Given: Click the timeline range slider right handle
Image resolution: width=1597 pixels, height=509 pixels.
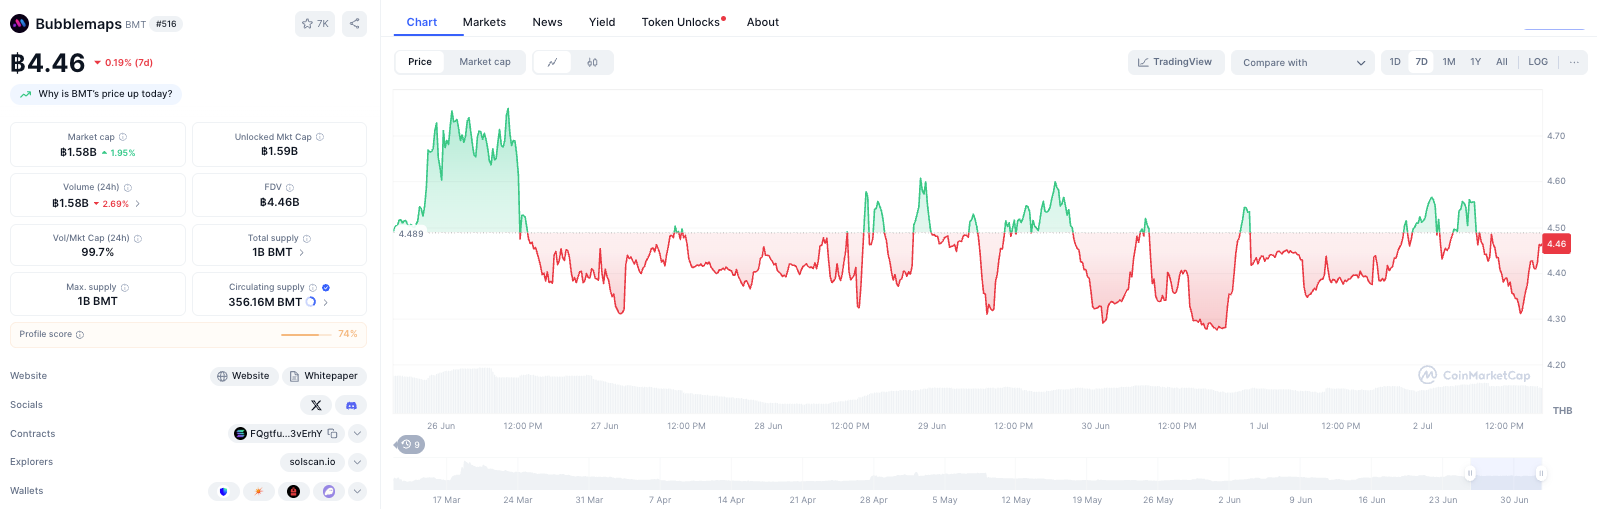Looking at the screenshot, I should point(1541,473).
